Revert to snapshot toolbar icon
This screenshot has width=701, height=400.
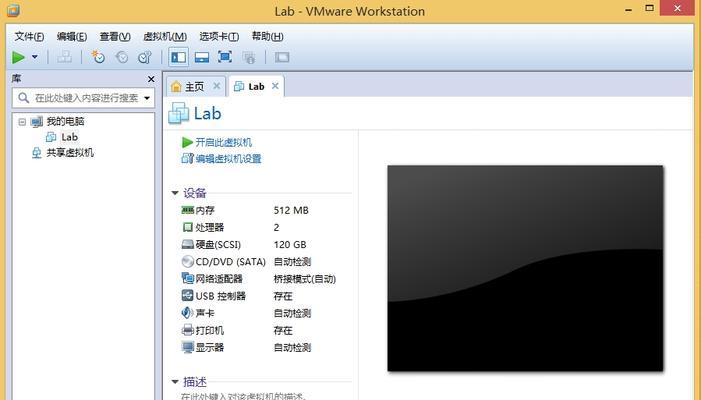click(122, 57)
